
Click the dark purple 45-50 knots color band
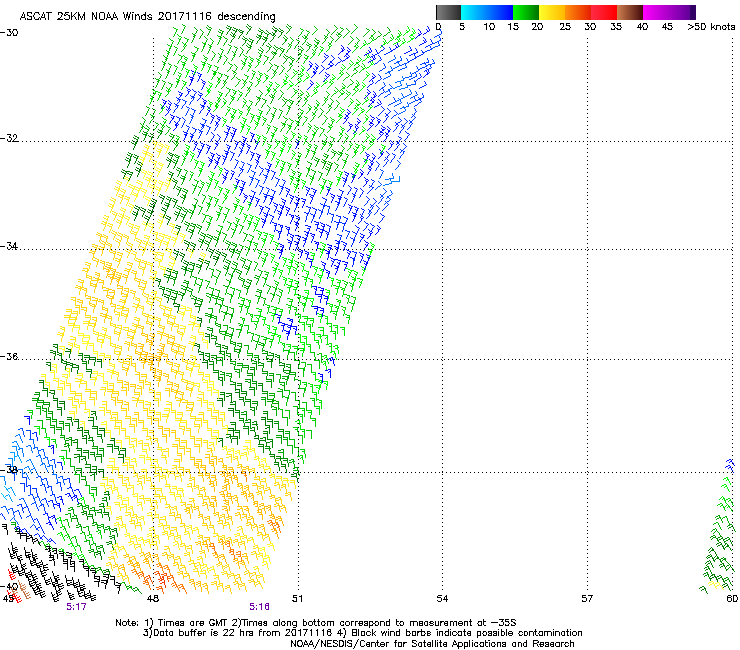(x=682, y=12)
